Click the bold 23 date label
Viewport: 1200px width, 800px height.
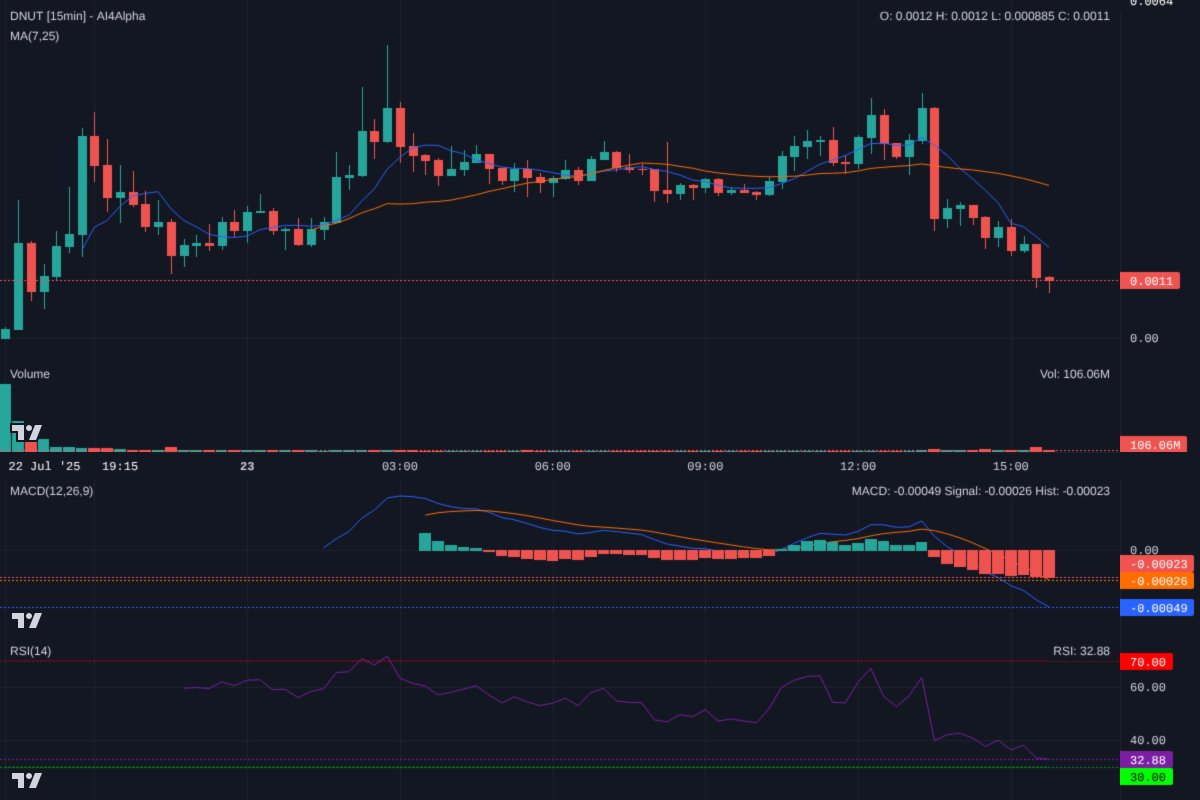coord(247,466)
